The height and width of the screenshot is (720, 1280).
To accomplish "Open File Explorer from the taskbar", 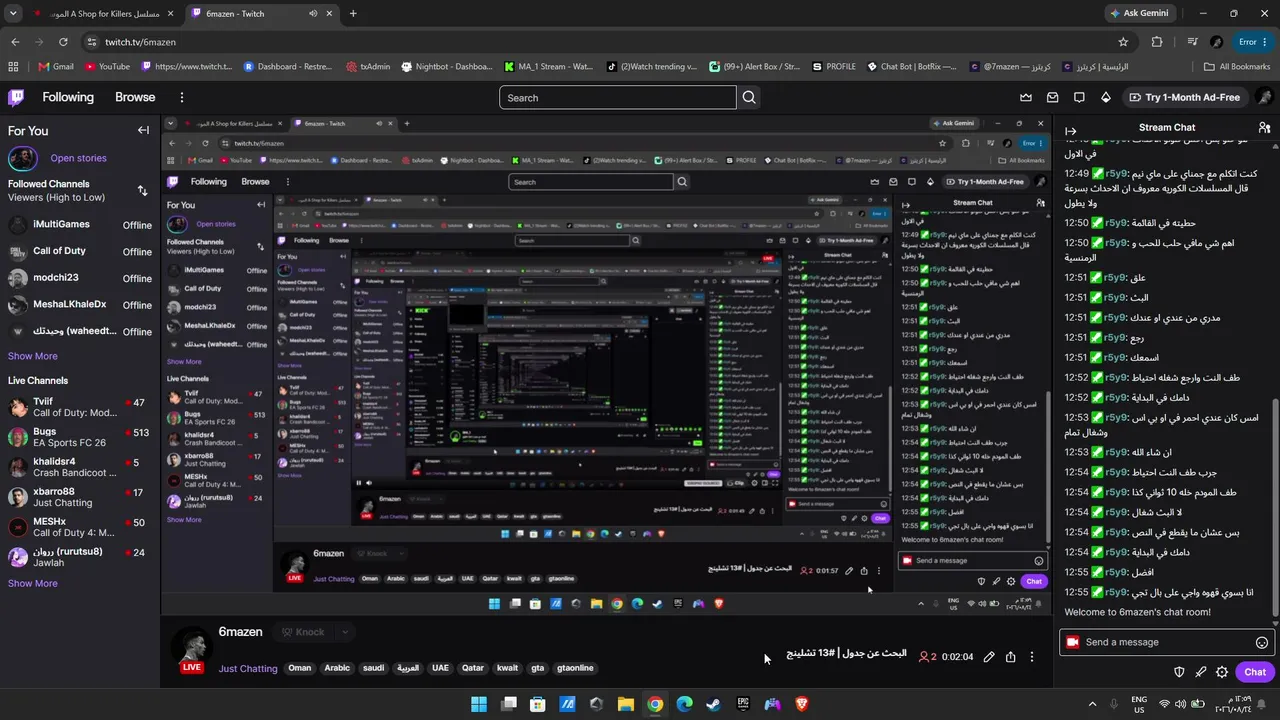I will pyautogui.click(x=625, y=704).
